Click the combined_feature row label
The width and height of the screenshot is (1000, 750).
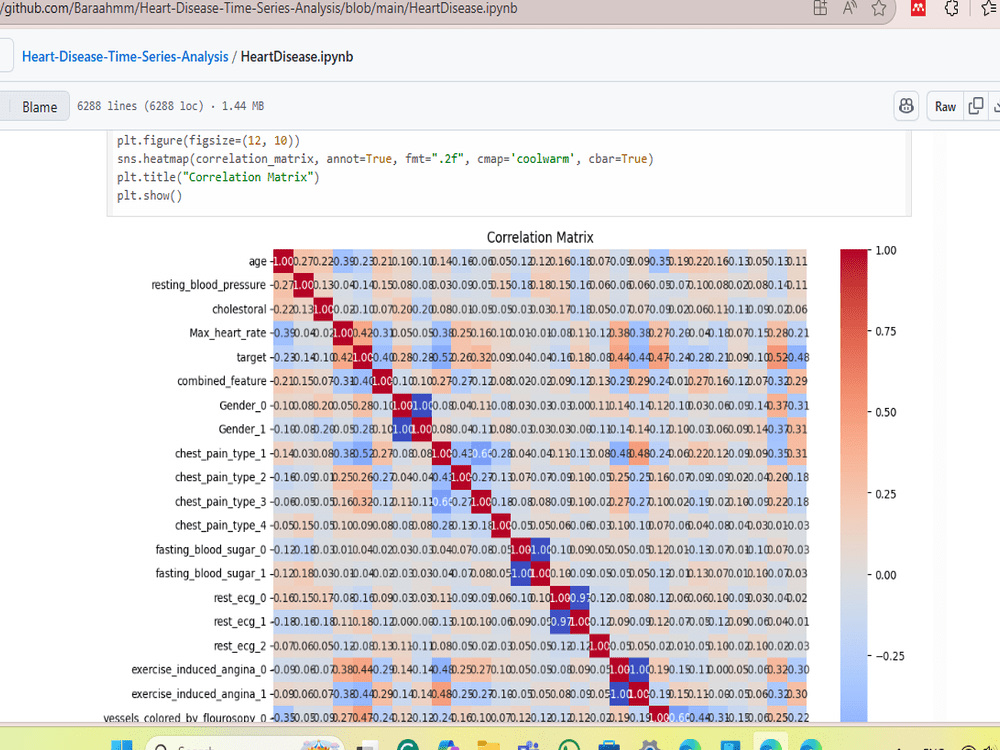(x=222, y=381)
